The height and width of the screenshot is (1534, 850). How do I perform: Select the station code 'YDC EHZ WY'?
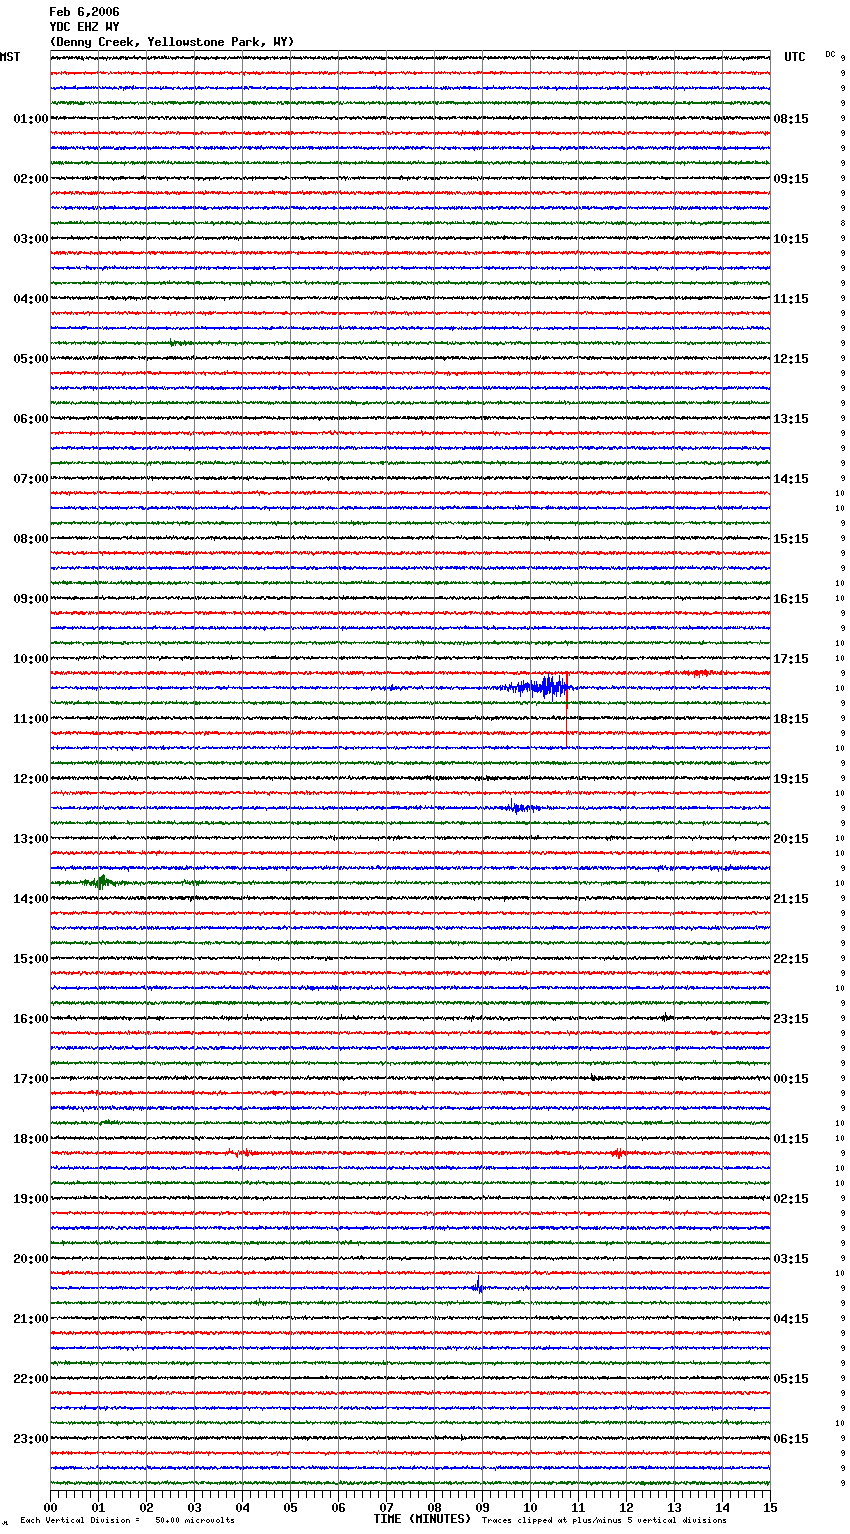[84, 27]
